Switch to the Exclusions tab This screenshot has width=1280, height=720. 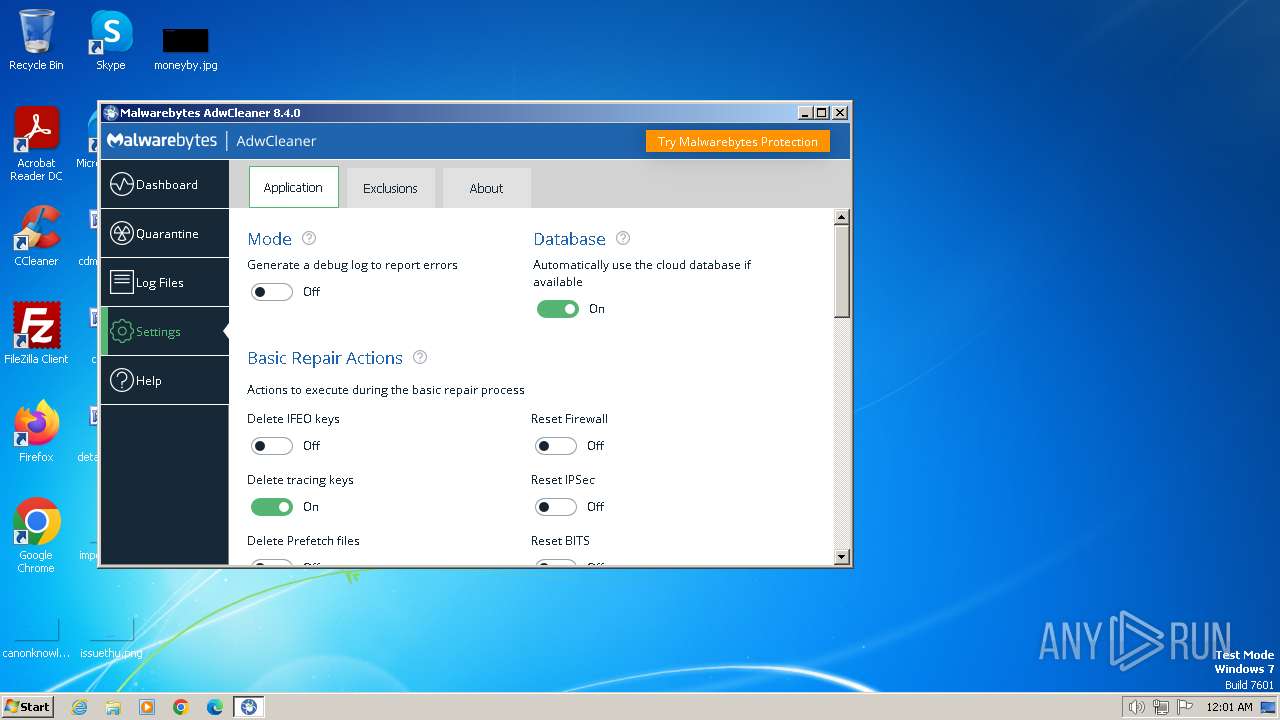click(x=390, y=188)
